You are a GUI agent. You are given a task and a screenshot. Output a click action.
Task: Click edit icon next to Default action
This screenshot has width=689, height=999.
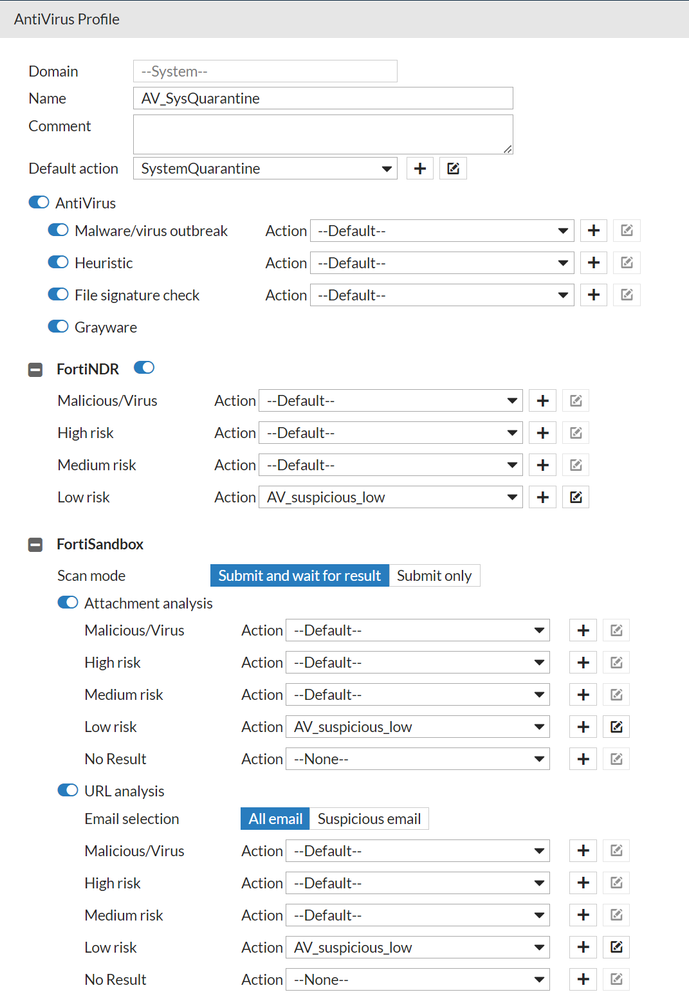pos(453,169)
